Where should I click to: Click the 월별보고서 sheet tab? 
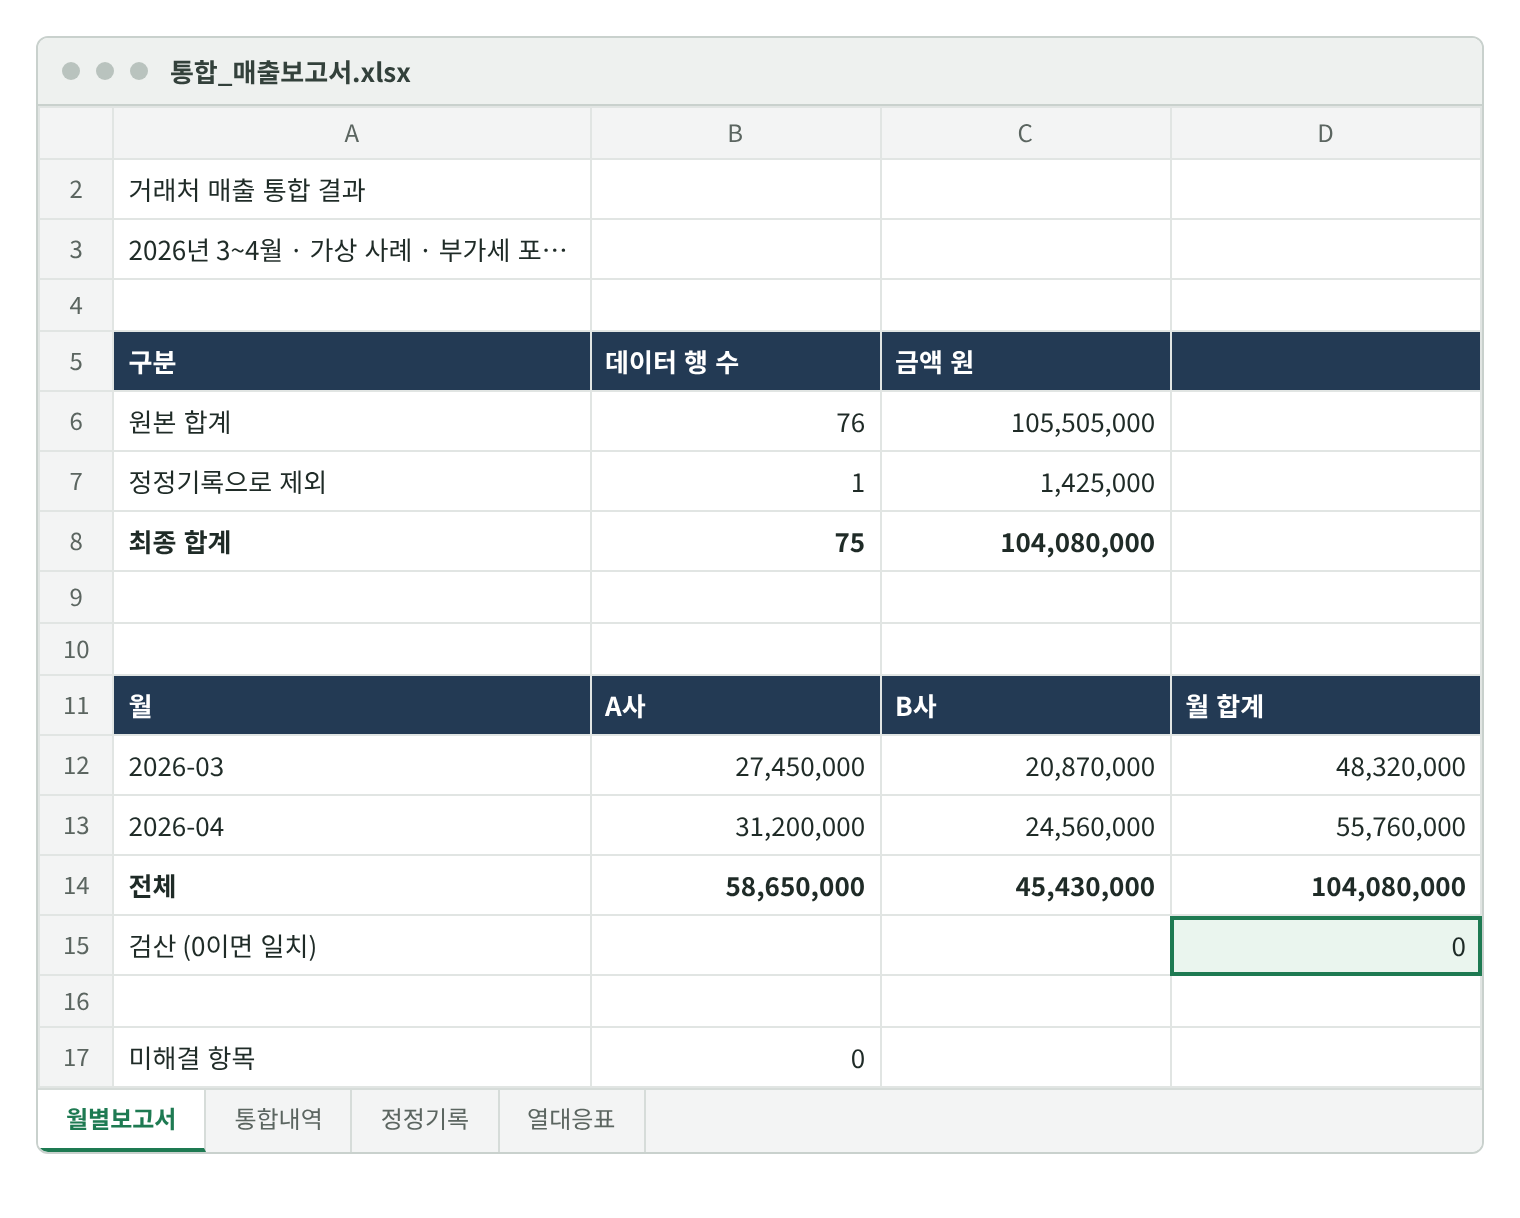point(121,1119)
